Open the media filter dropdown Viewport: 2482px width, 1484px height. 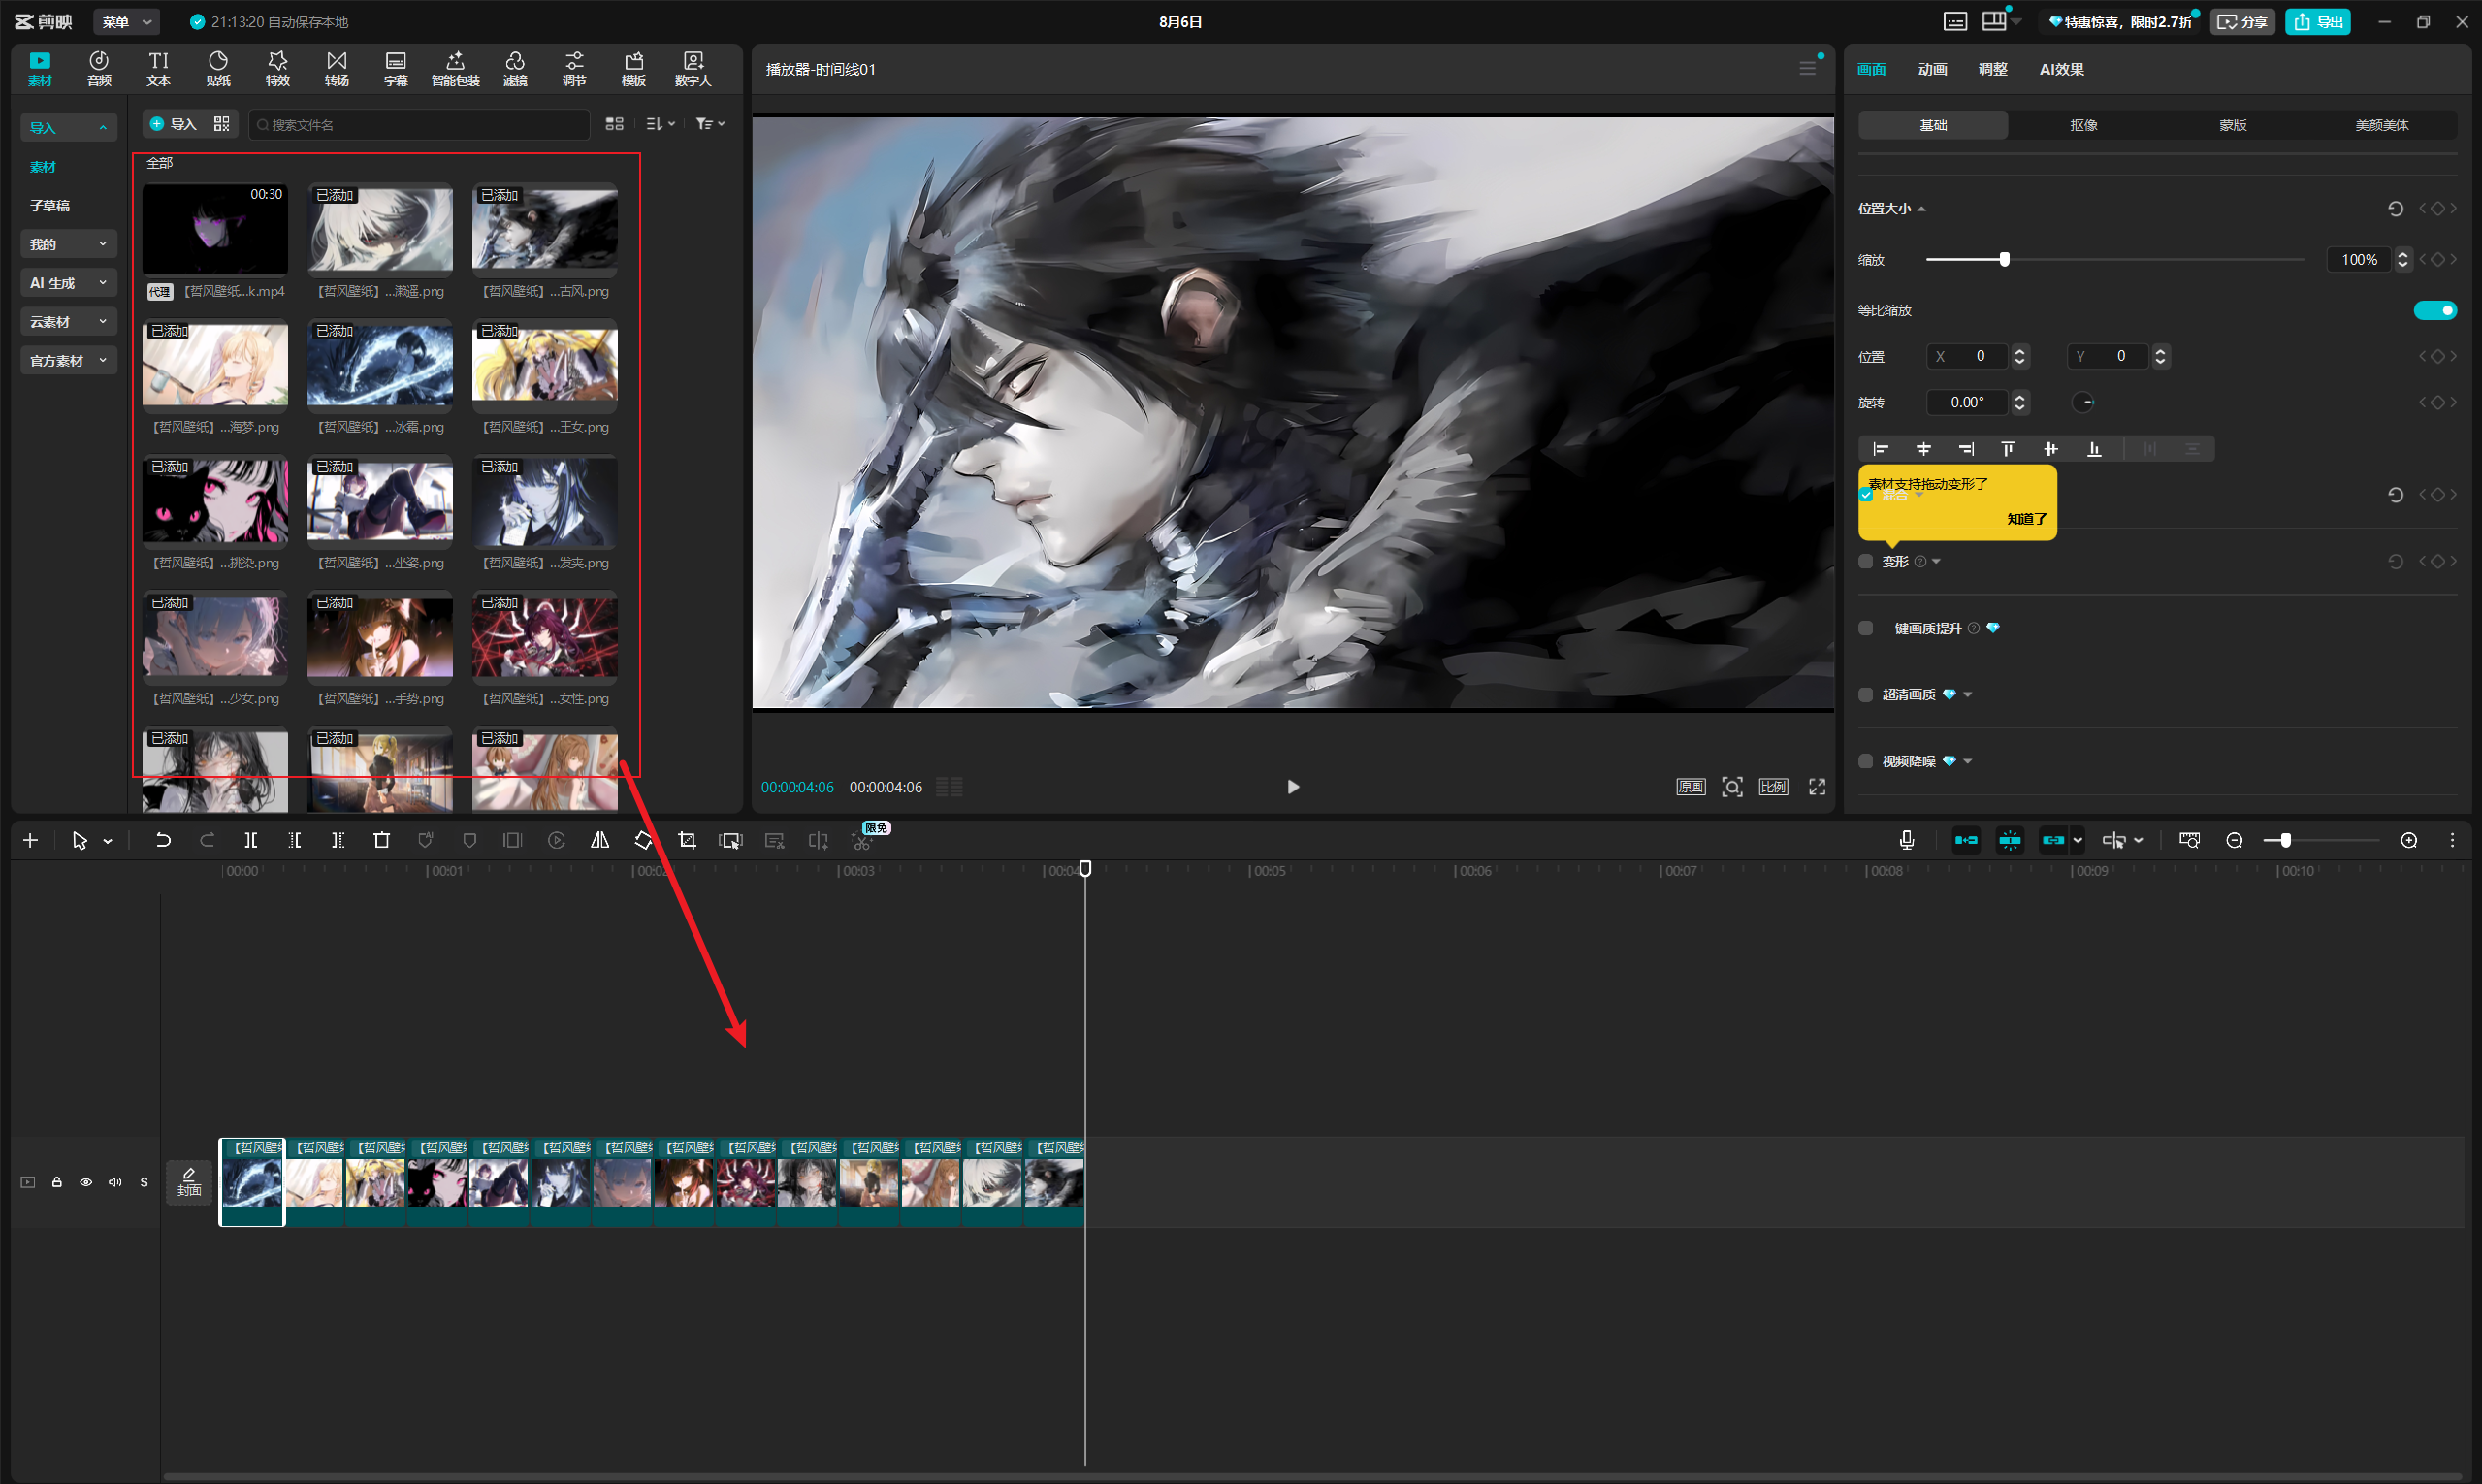point(710,124)
